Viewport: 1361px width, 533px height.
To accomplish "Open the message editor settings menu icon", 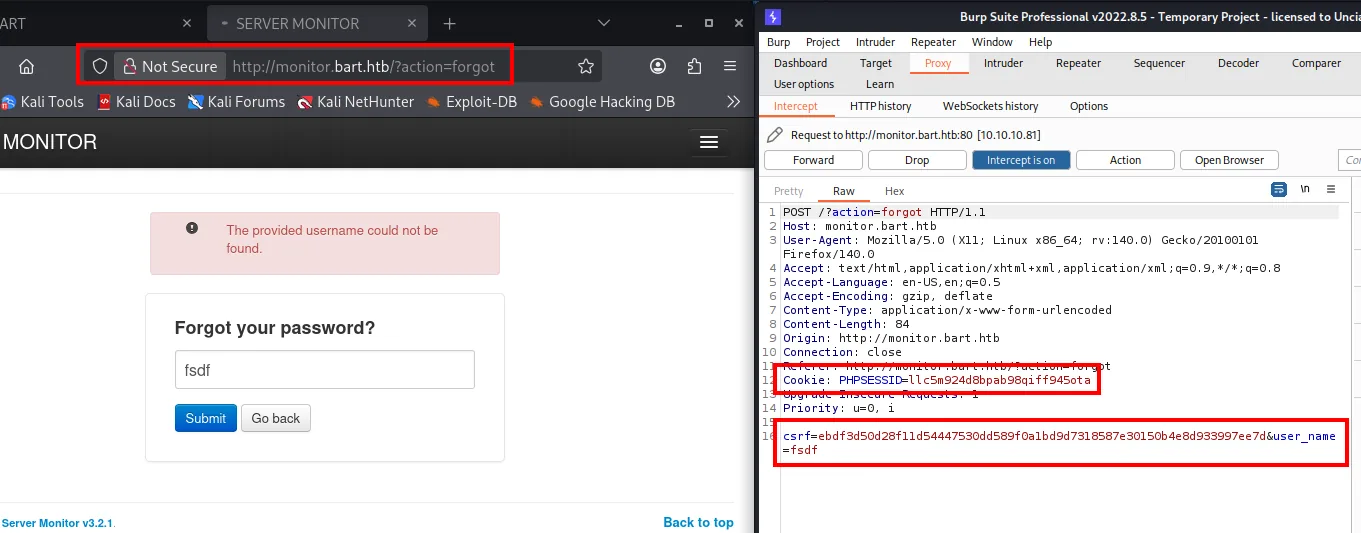I will (x=1331, y=189).
